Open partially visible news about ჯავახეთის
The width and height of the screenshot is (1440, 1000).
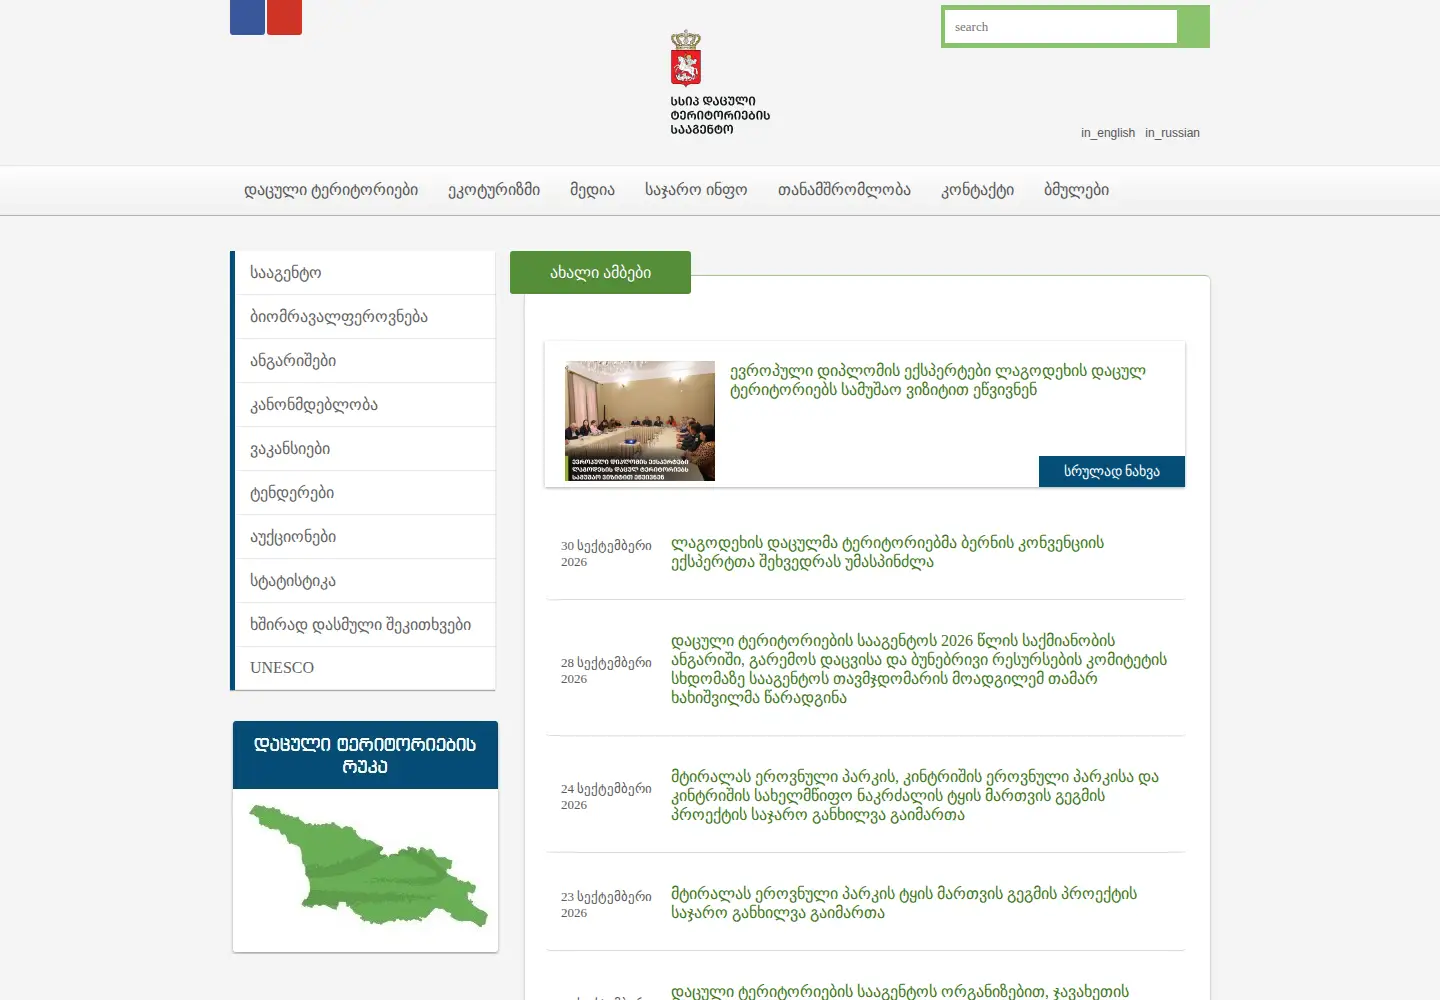tap(900, 991)
